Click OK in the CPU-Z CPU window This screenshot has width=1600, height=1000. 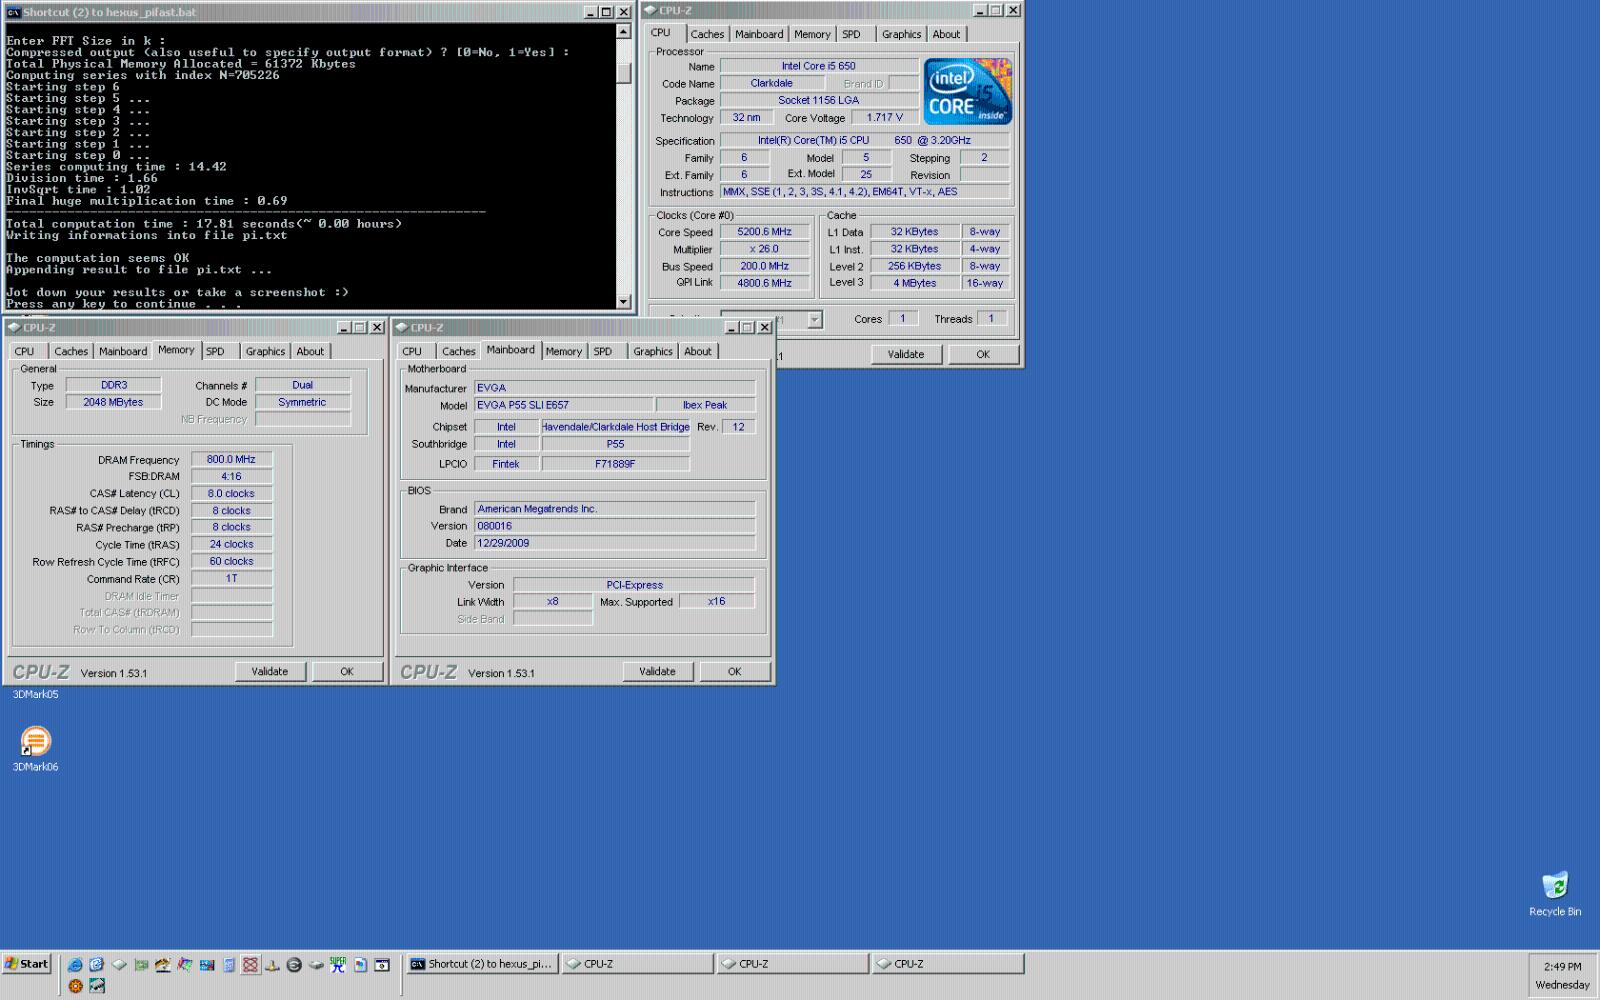click(x=983, y=354)
